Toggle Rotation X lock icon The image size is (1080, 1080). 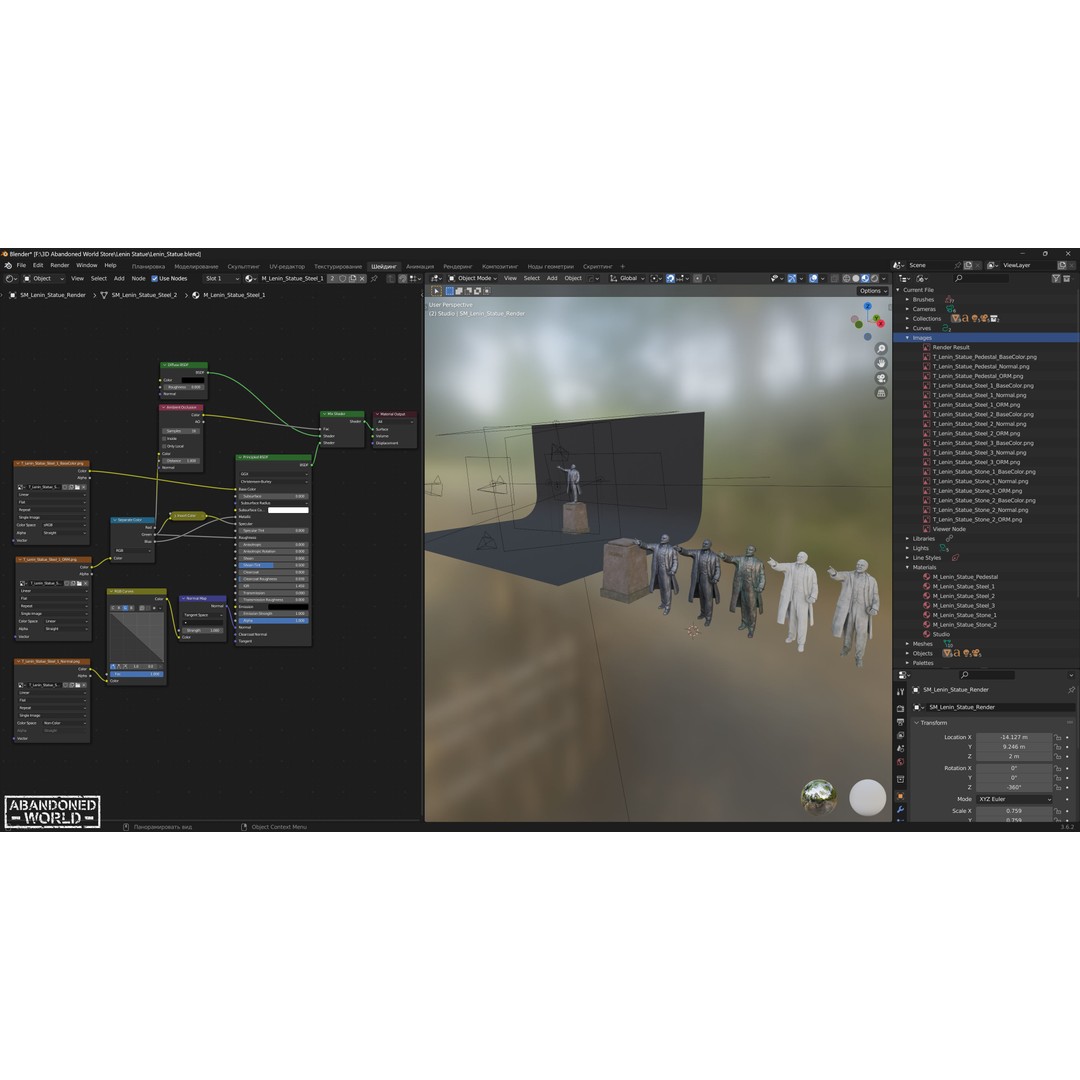[1058, 768]
